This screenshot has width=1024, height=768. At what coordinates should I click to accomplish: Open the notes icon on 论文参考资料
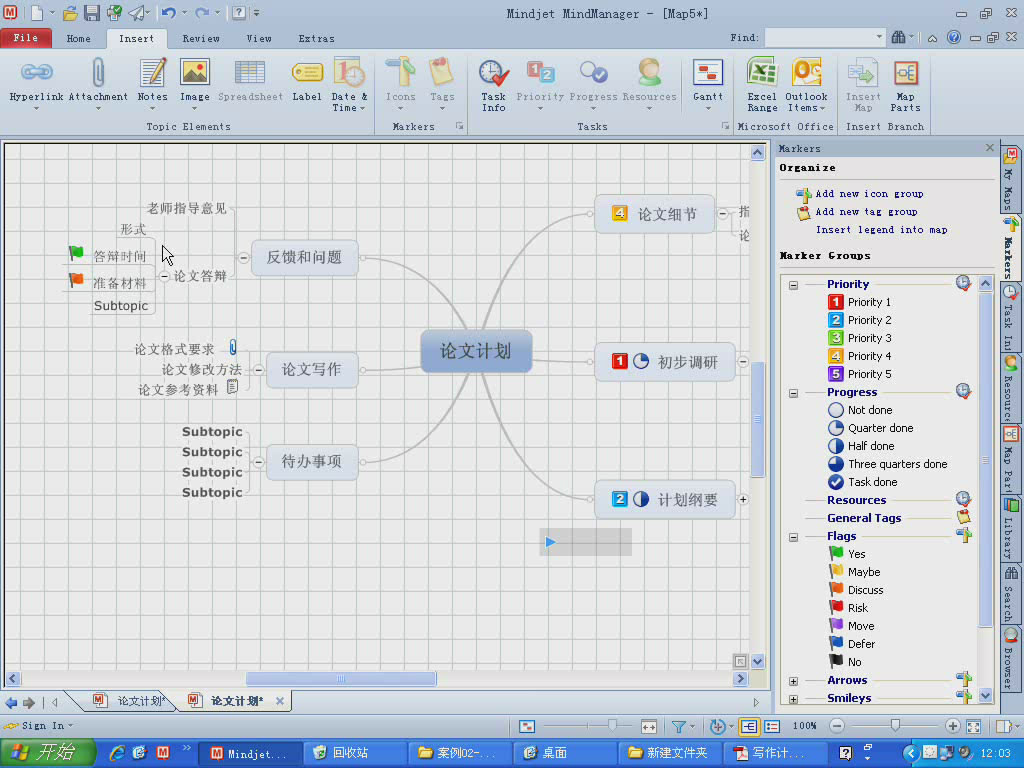pyautogui.click(x=232, y=387)
